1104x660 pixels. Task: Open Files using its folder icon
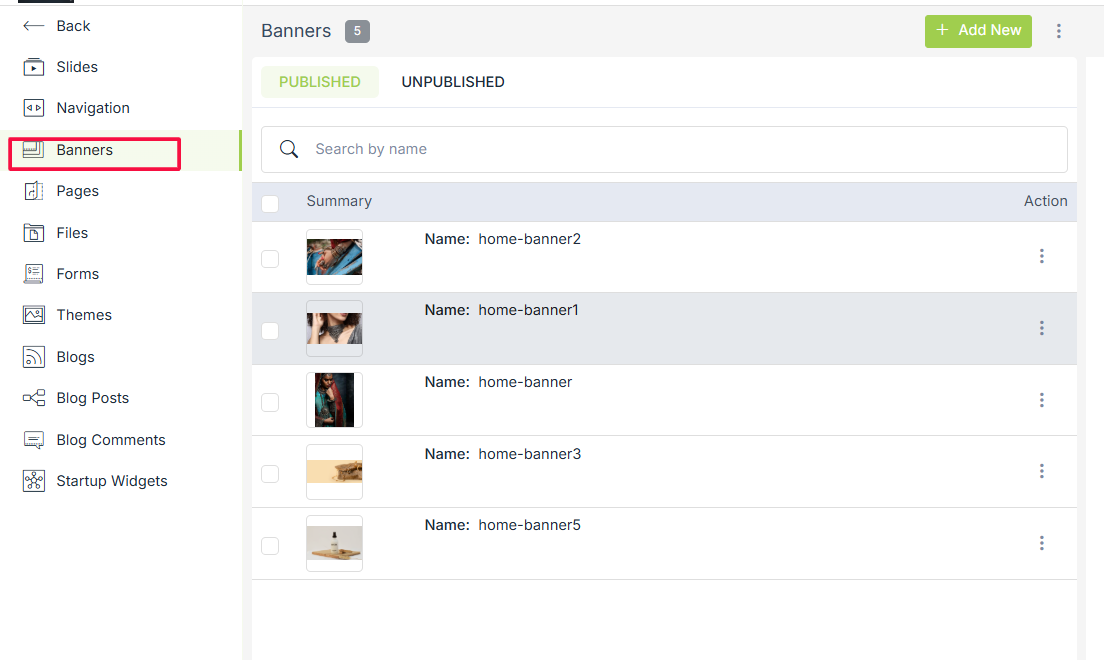(x=34, y=233)
